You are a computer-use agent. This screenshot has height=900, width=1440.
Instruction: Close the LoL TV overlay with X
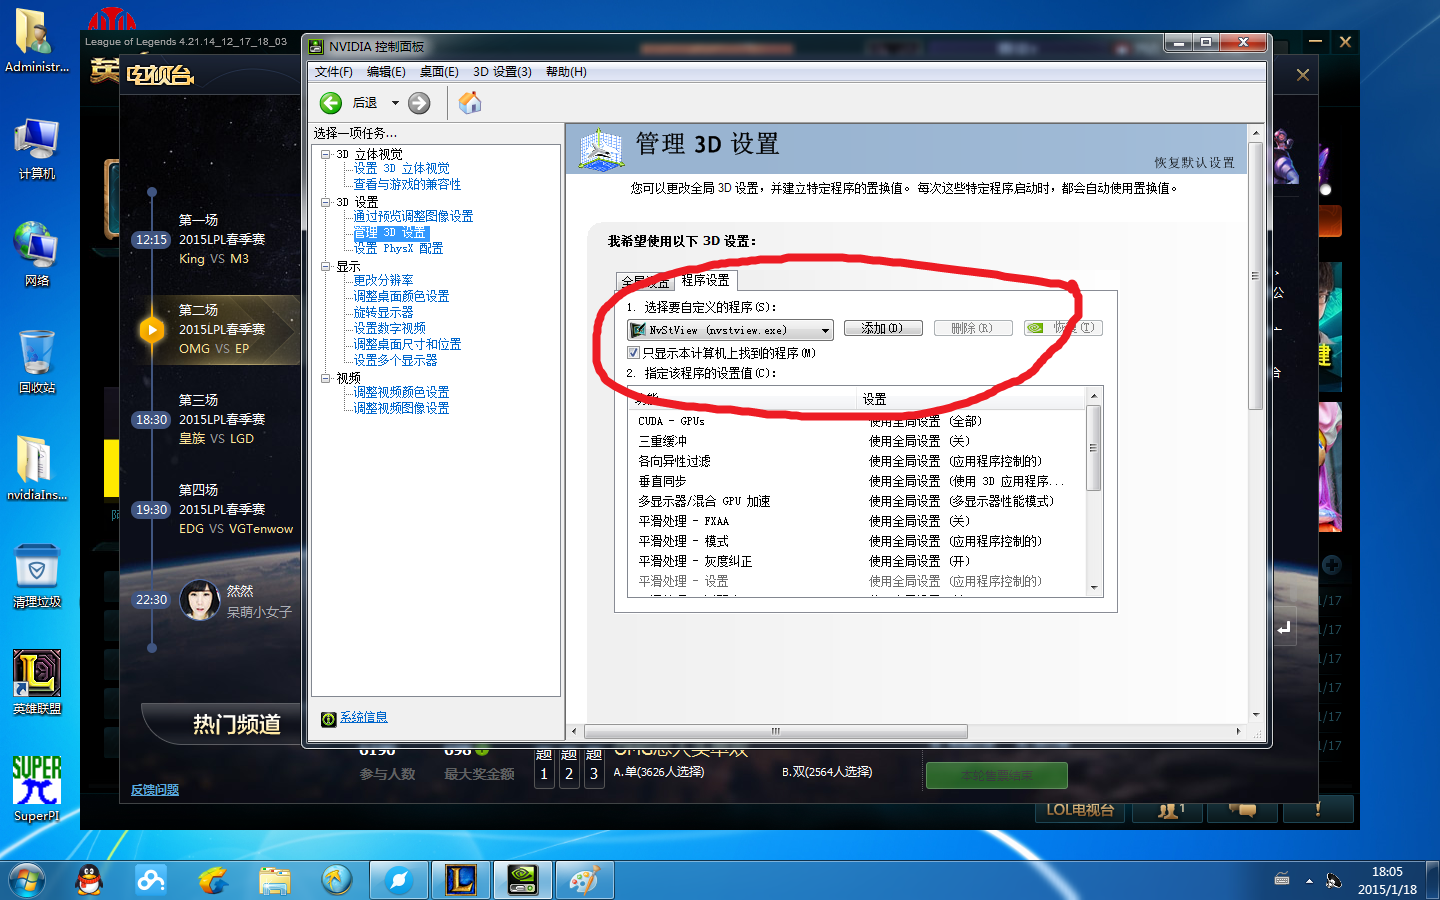[x=1302, y=75]
